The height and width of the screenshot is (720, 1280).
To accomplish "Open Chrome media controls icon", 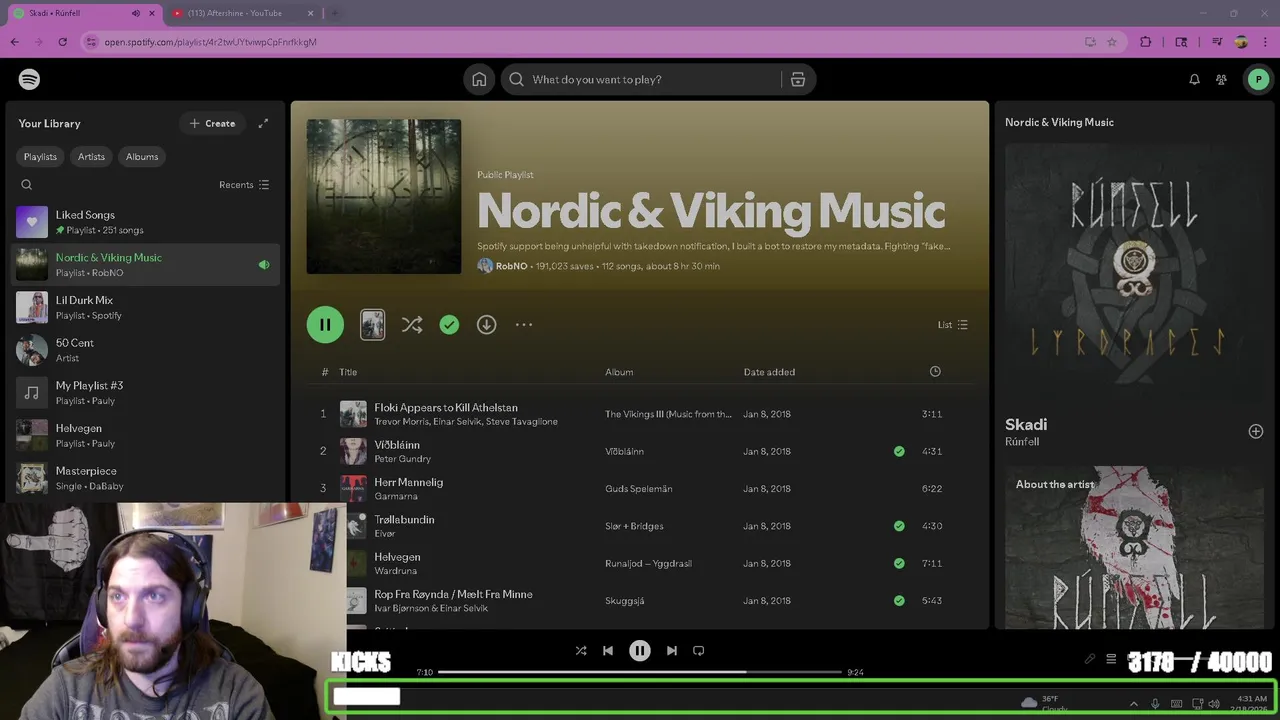I will click(x=1217, y=42).
